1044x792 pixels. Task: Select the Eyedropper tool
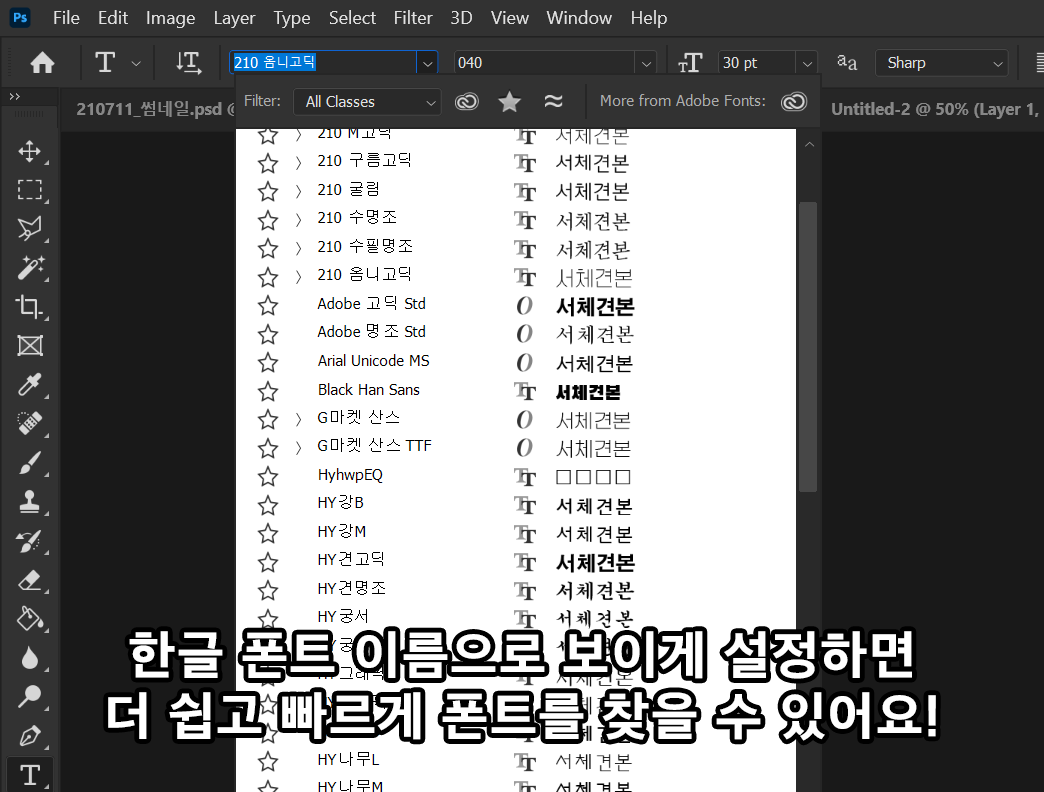click(x=30, y=384)
